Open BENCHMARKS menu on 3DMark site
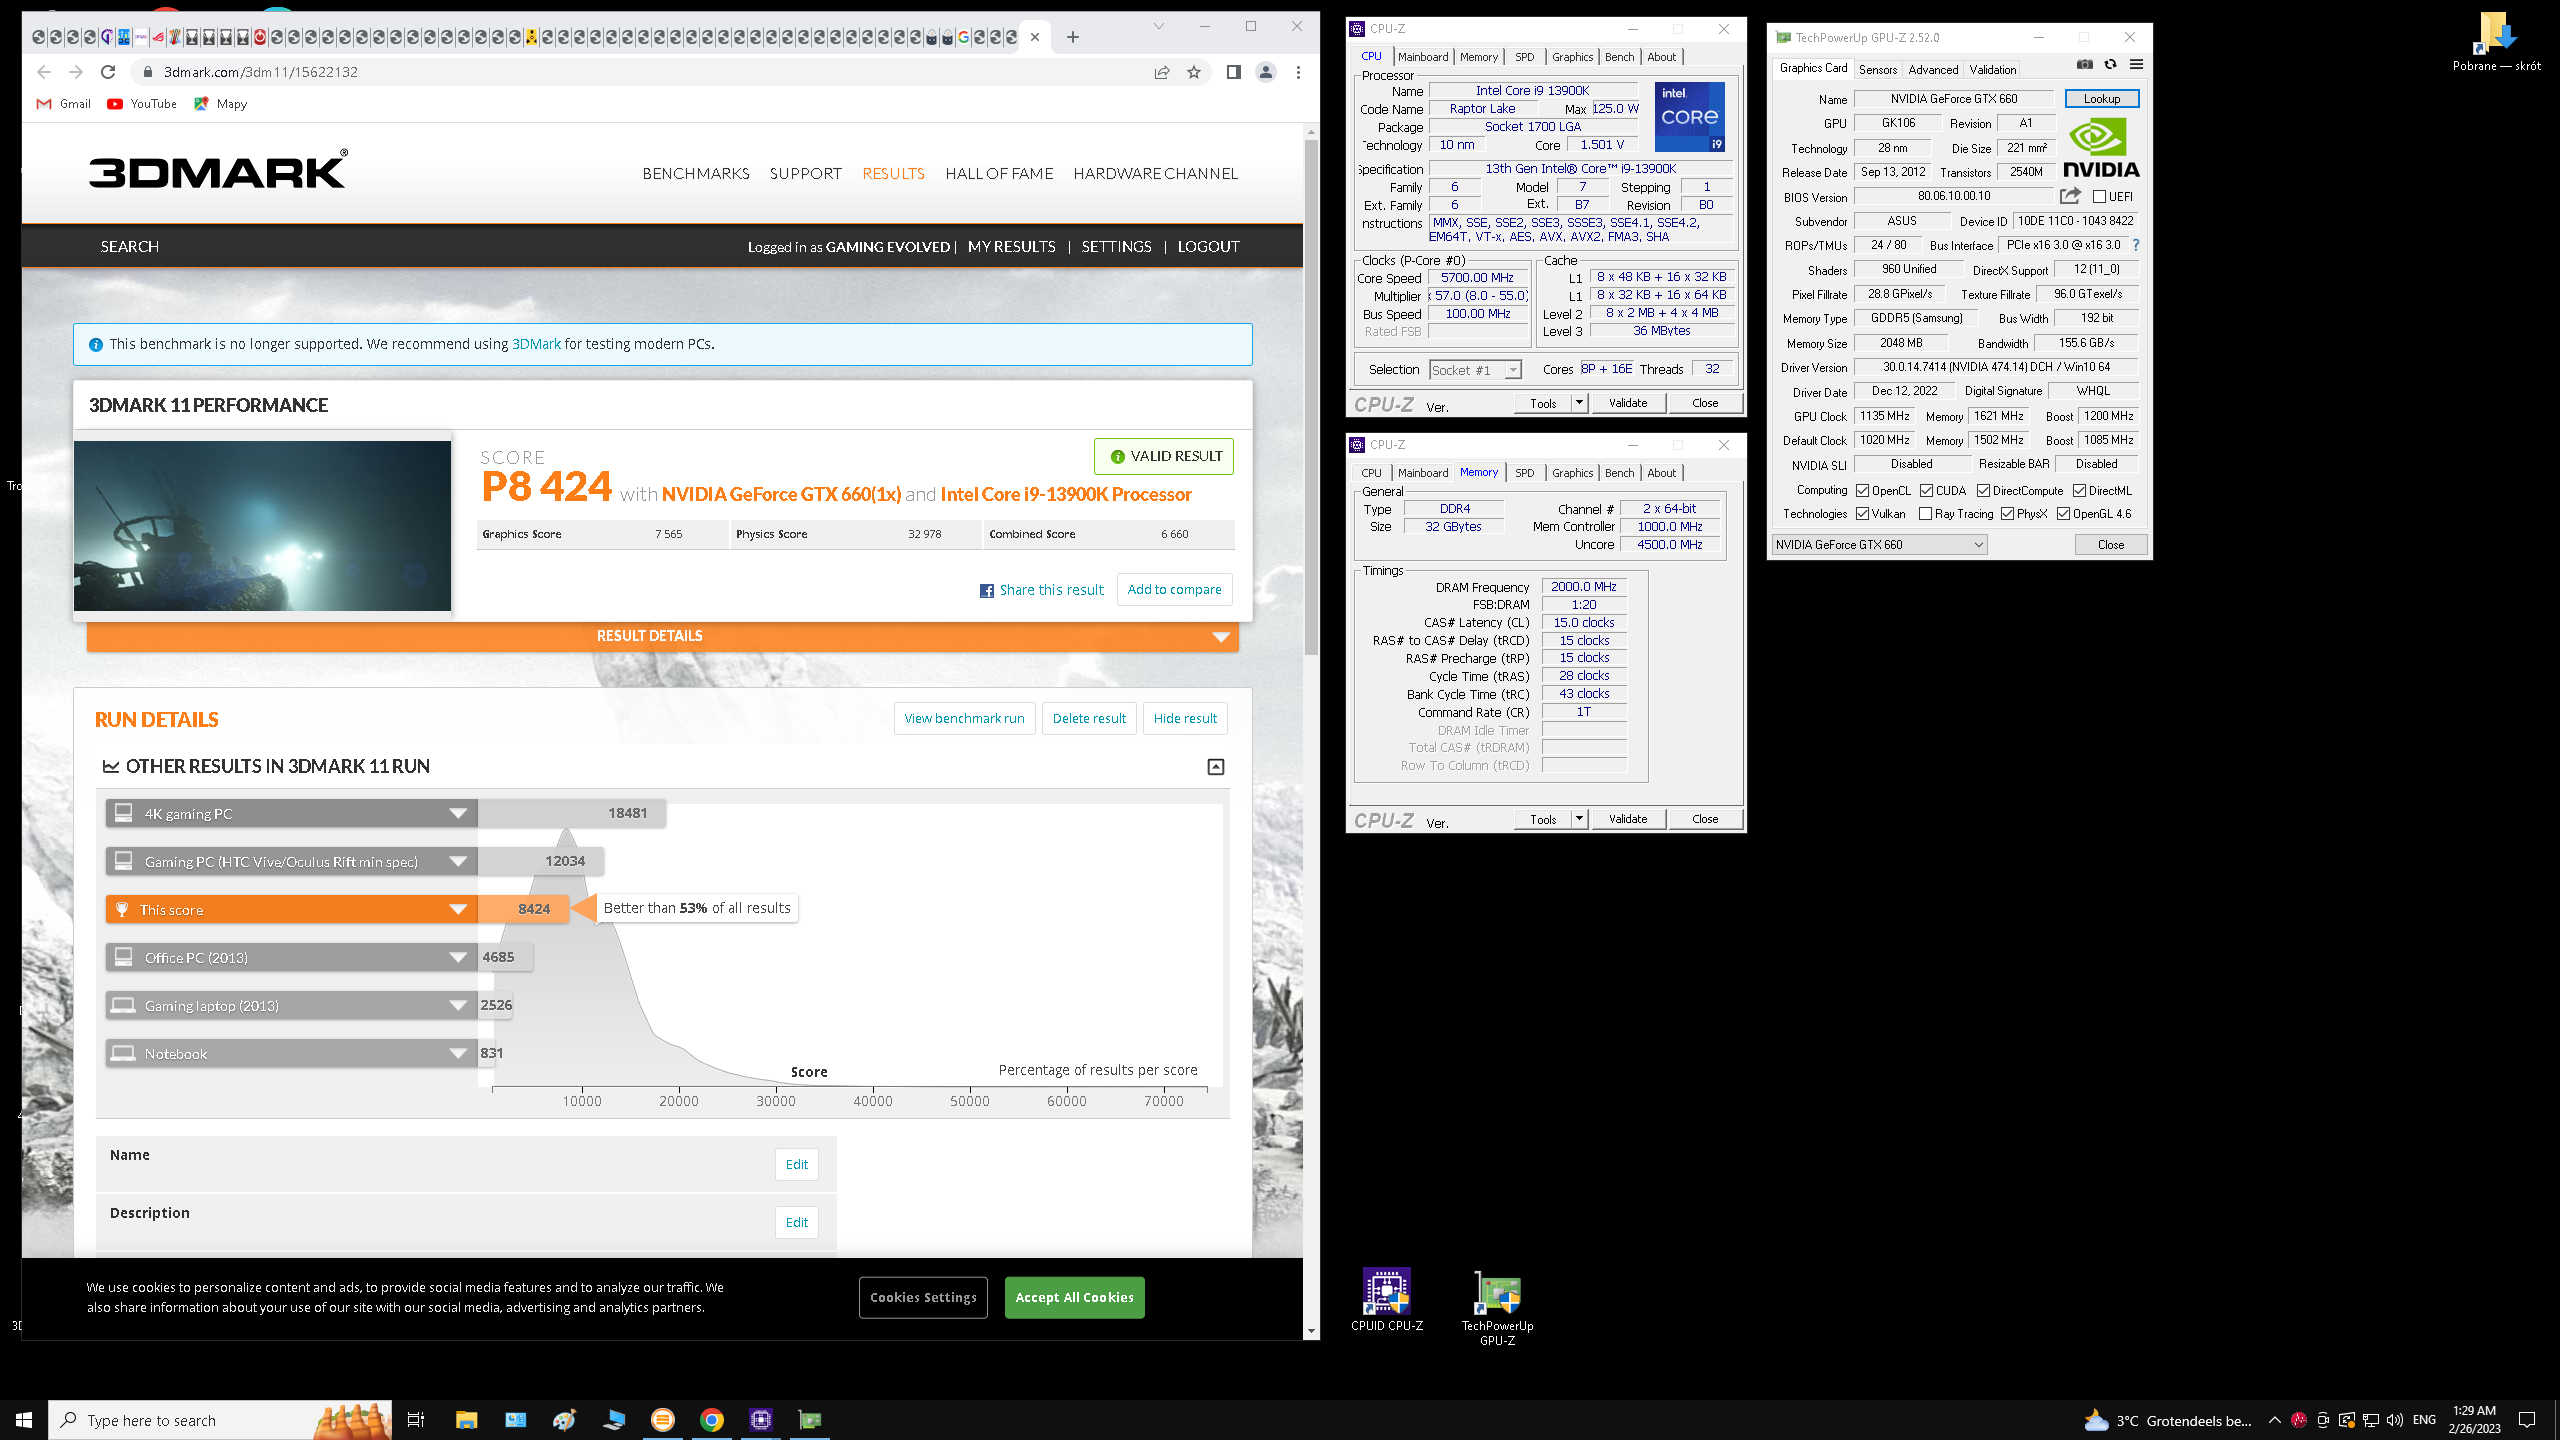This screenshot has width=2560, height=1440. coord(695,174)
